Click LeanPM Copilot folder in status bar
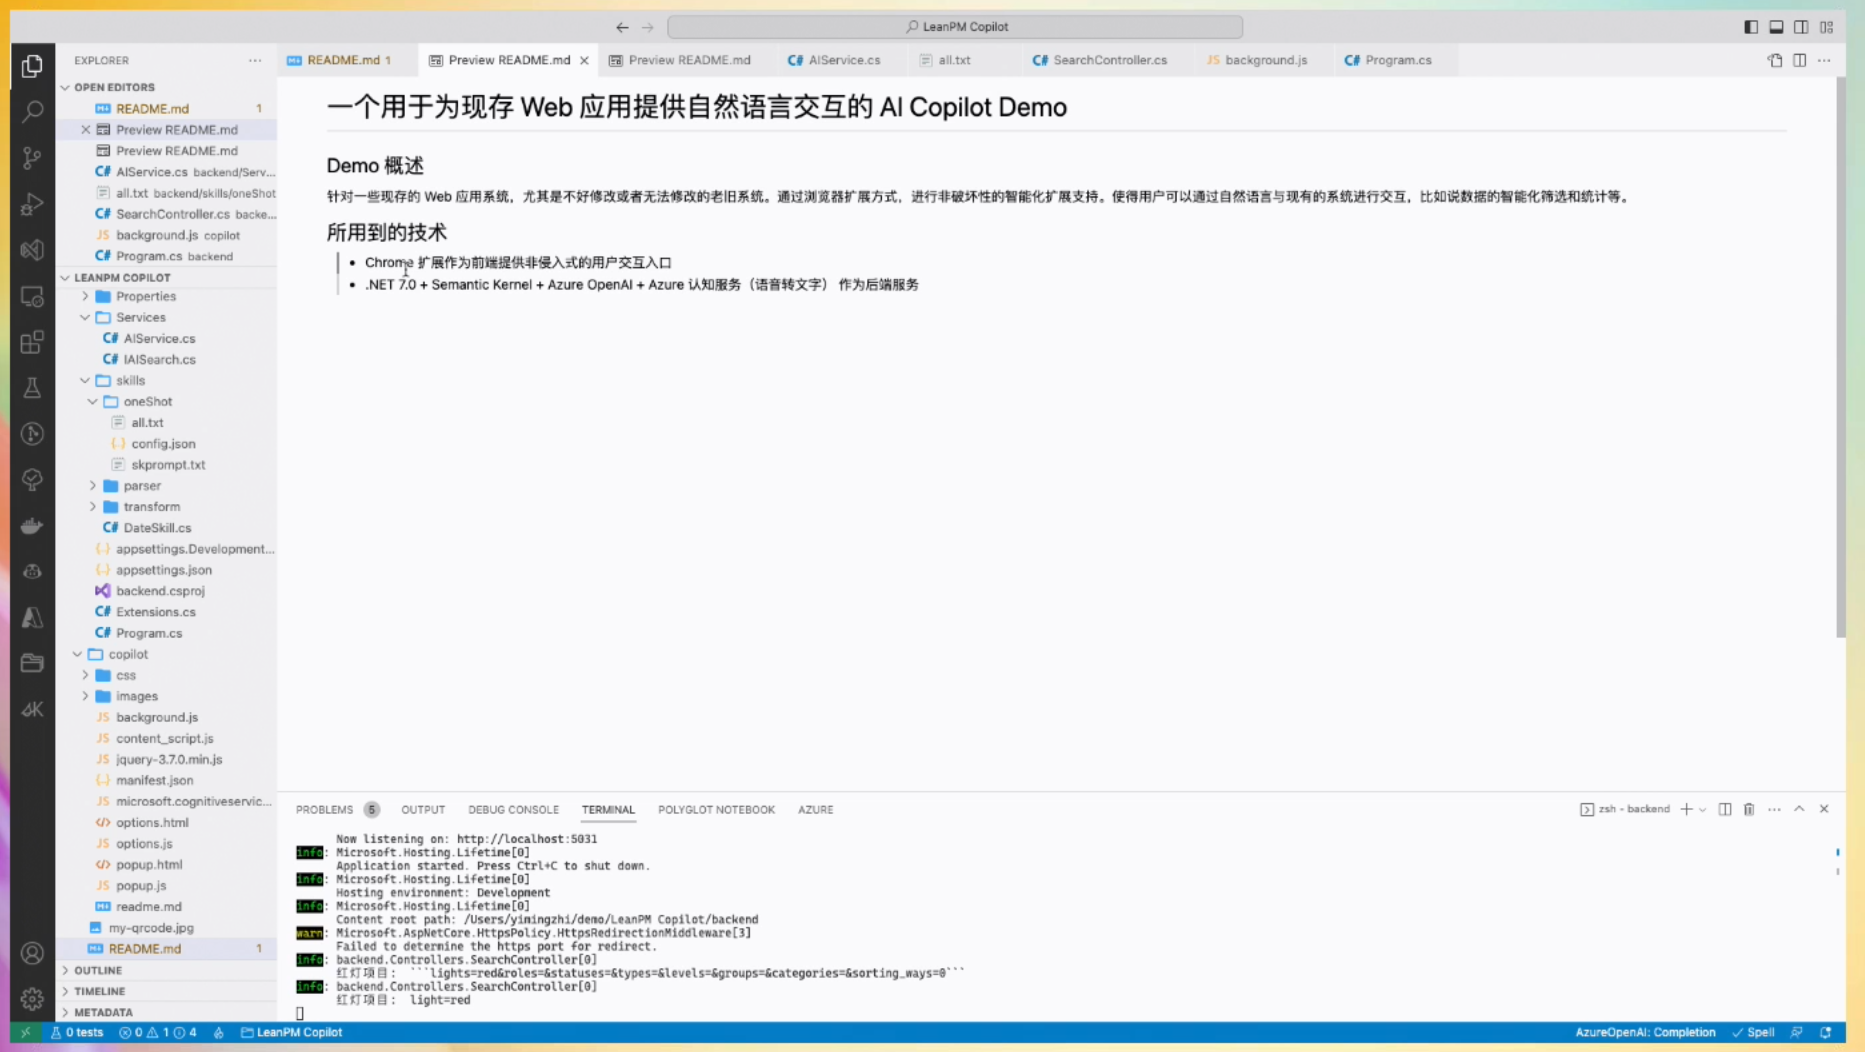The height and width of the screenshot is (1052, 1865). (x=291, y=1032)
